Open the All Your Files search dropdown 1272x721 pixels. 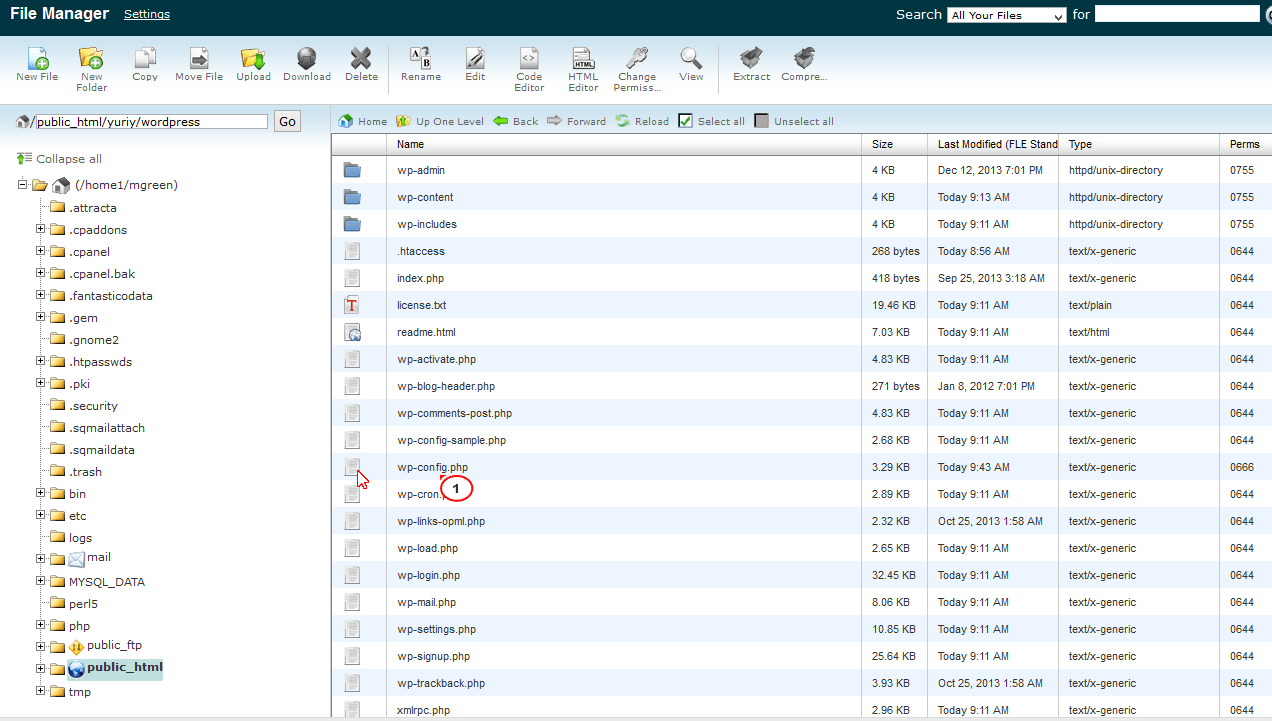click(1006, 15)
